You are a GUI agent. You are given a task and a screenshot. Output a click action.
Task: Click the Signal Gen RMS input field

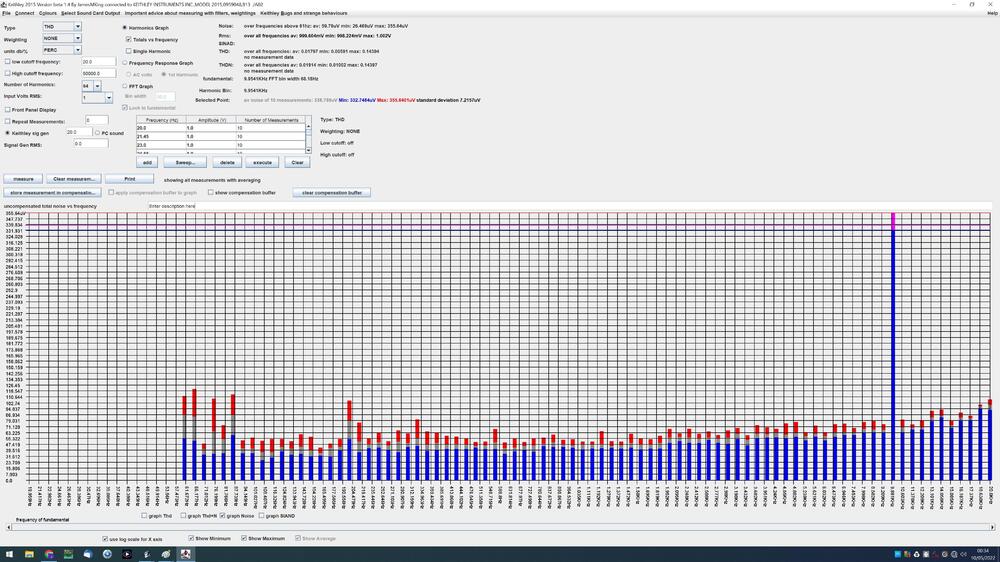point(90,144)
